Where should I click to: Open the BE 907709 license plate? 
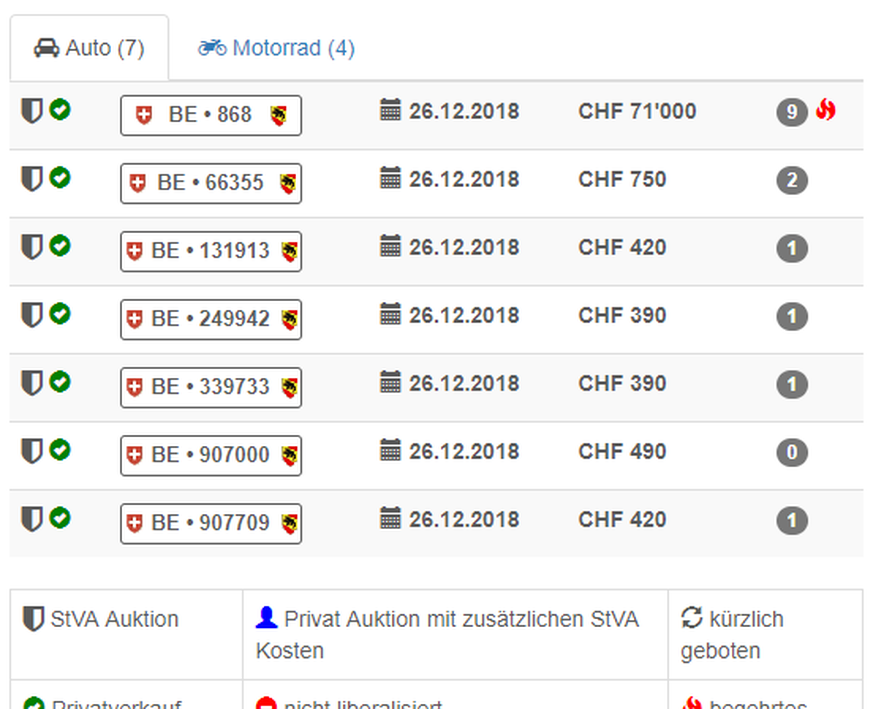pyautogui.click(x=210, y=523)
